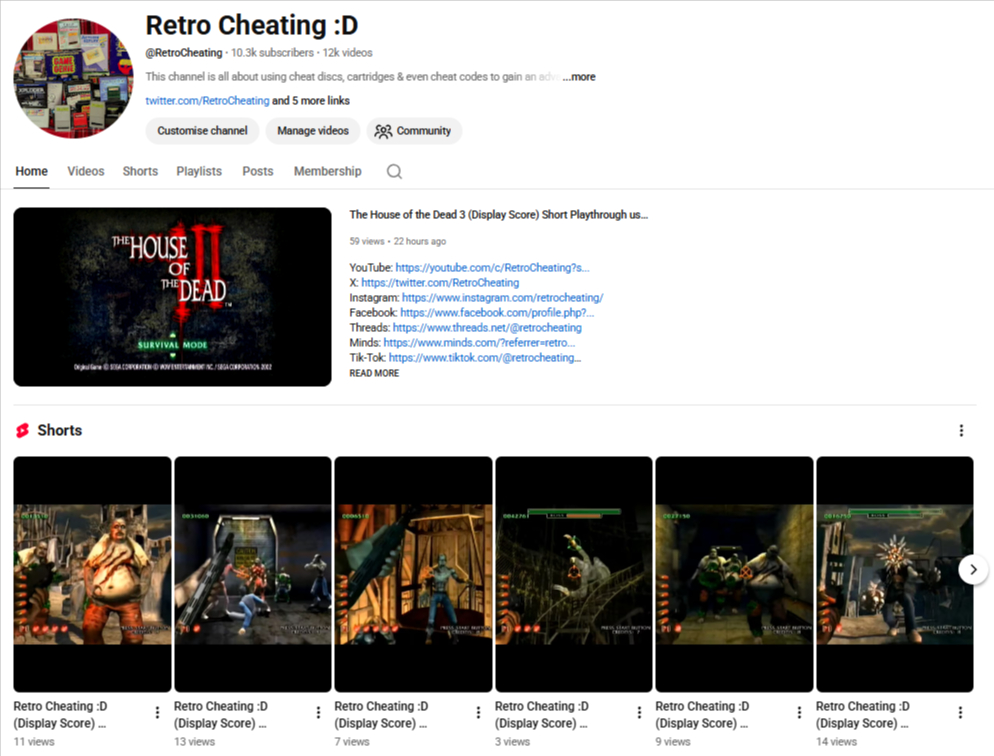The height and width of the screenshot is (756, 994).
Task: Select the Home tab
Action: (32, 171)
